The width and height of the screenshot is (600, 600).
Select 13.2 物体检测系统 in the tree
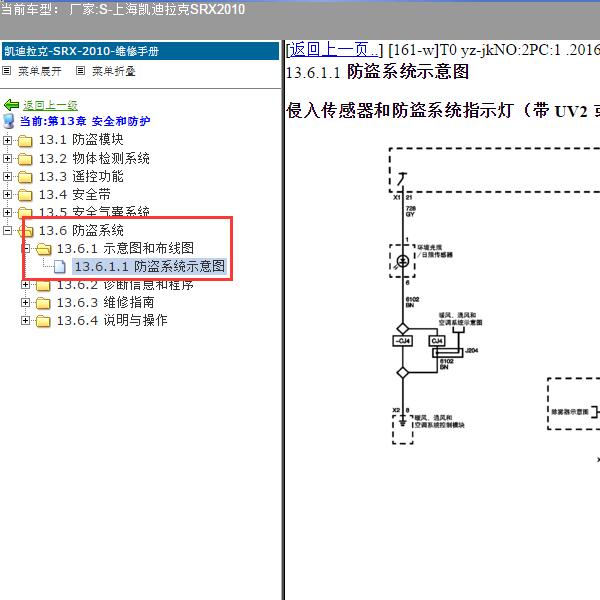pos(94,158)
